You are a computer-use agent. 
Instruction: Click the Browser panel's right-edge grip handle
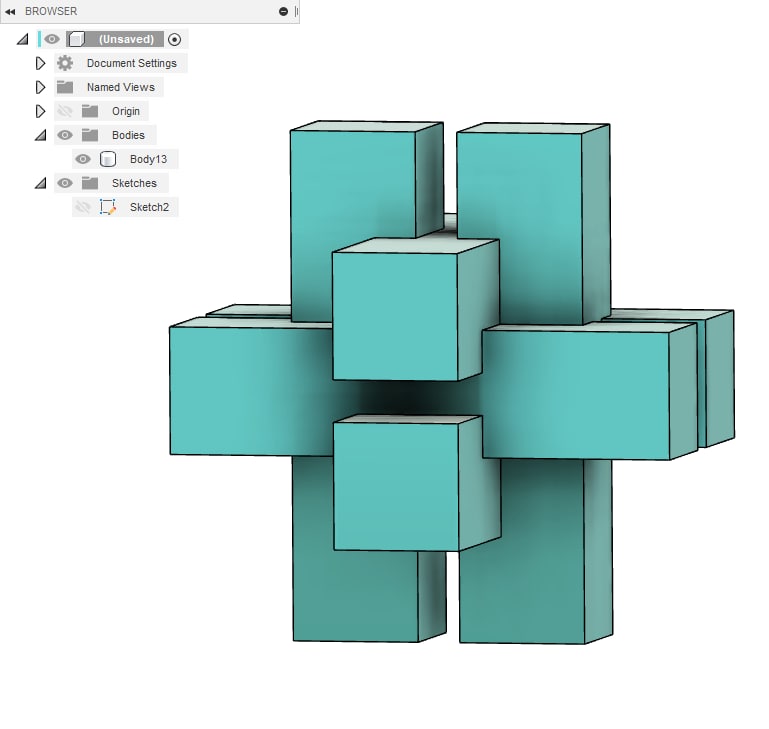tap(296, 11)
